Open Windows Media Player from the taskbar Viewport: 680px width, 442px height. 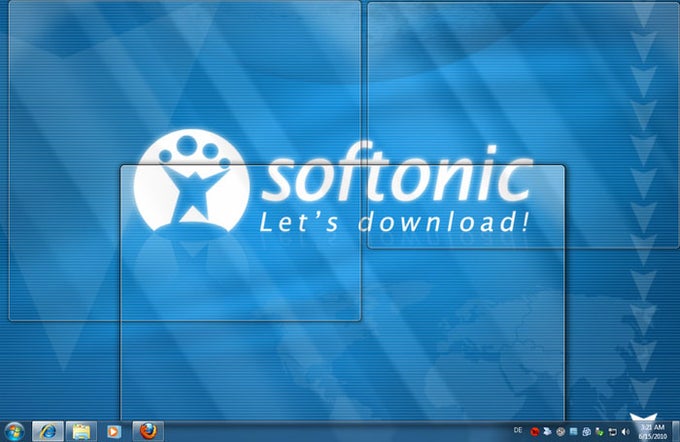[x=114, y=431]
